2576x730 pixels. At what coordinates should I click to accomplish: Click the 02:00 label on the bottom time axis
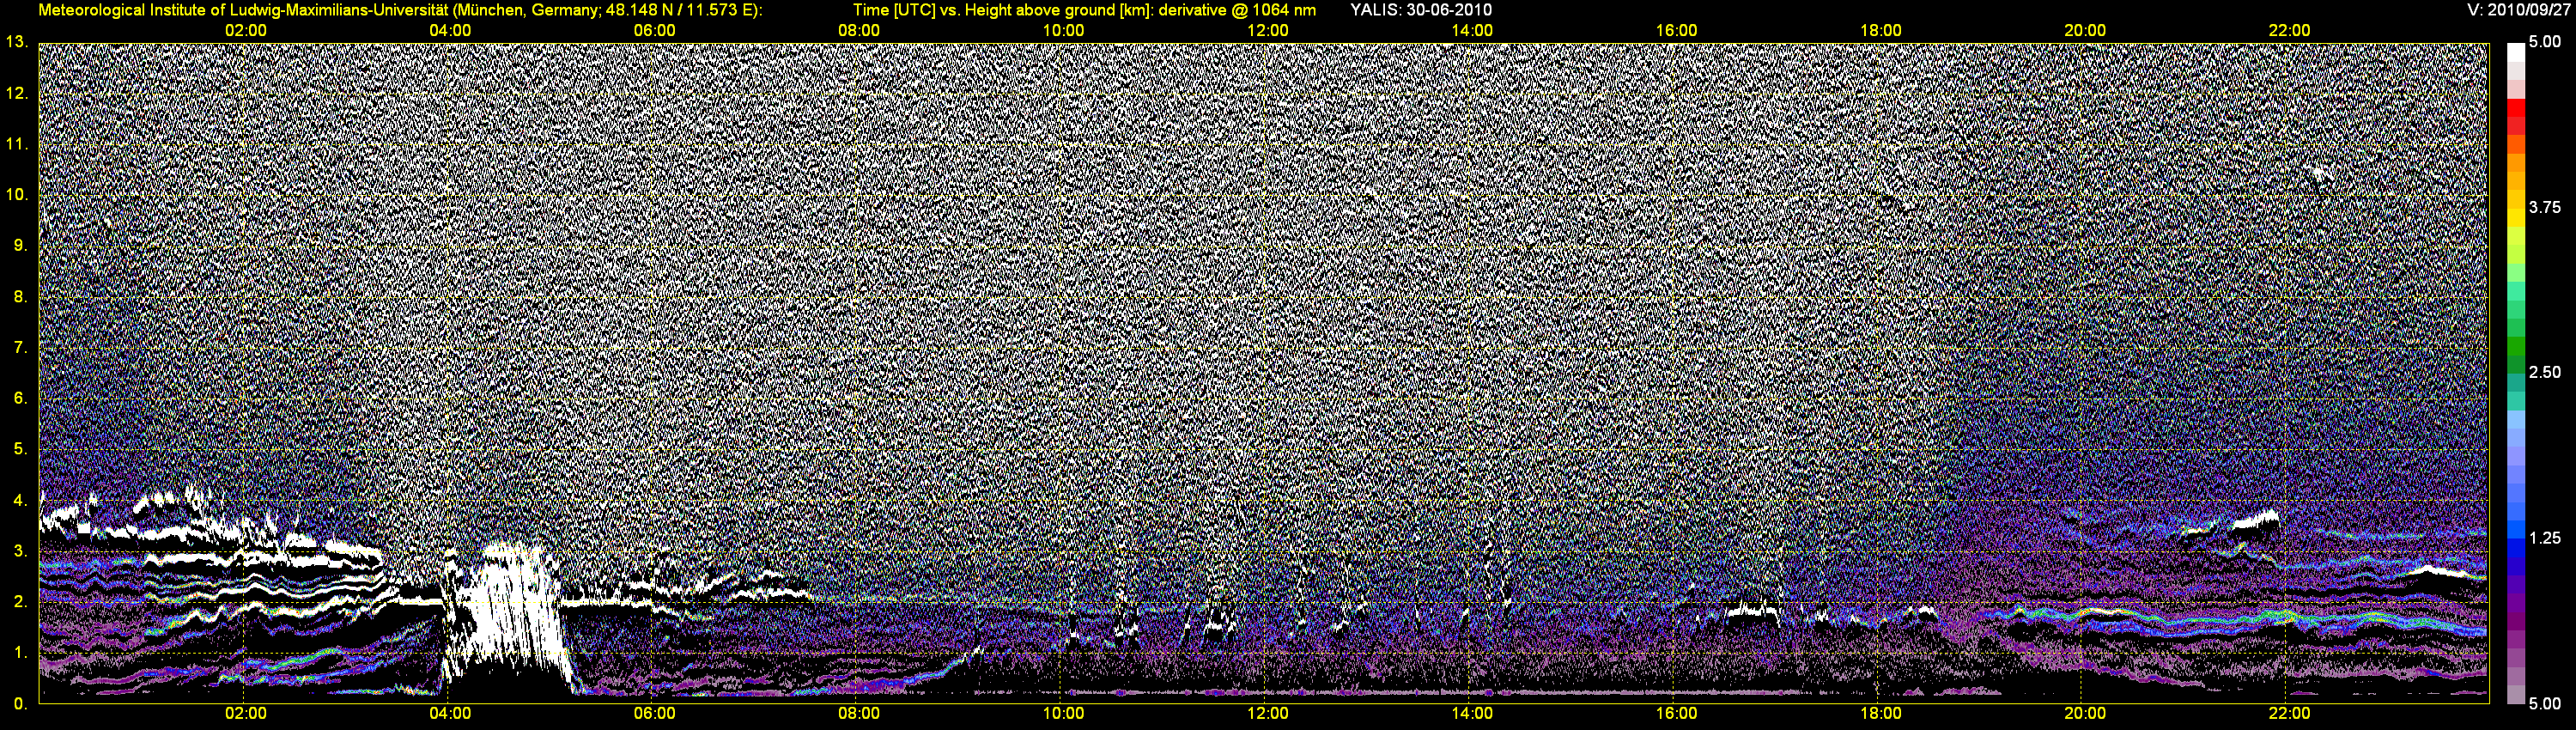coord(245,714)
